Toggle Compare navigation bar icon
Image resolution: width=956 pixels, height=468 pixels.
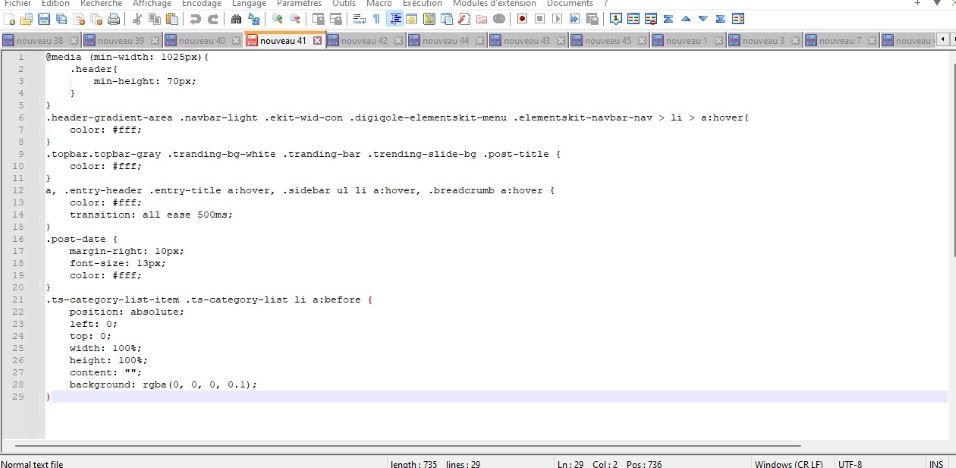pyautogui.click(x=738, y=19)
